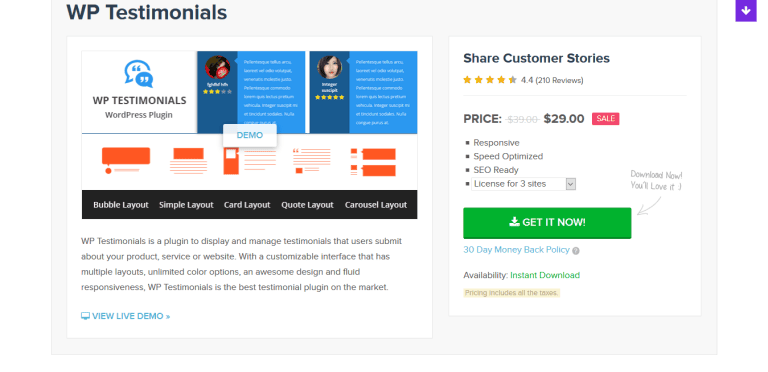Click the green GET IT NOW button
768x372 pixels.
[547, 223]
